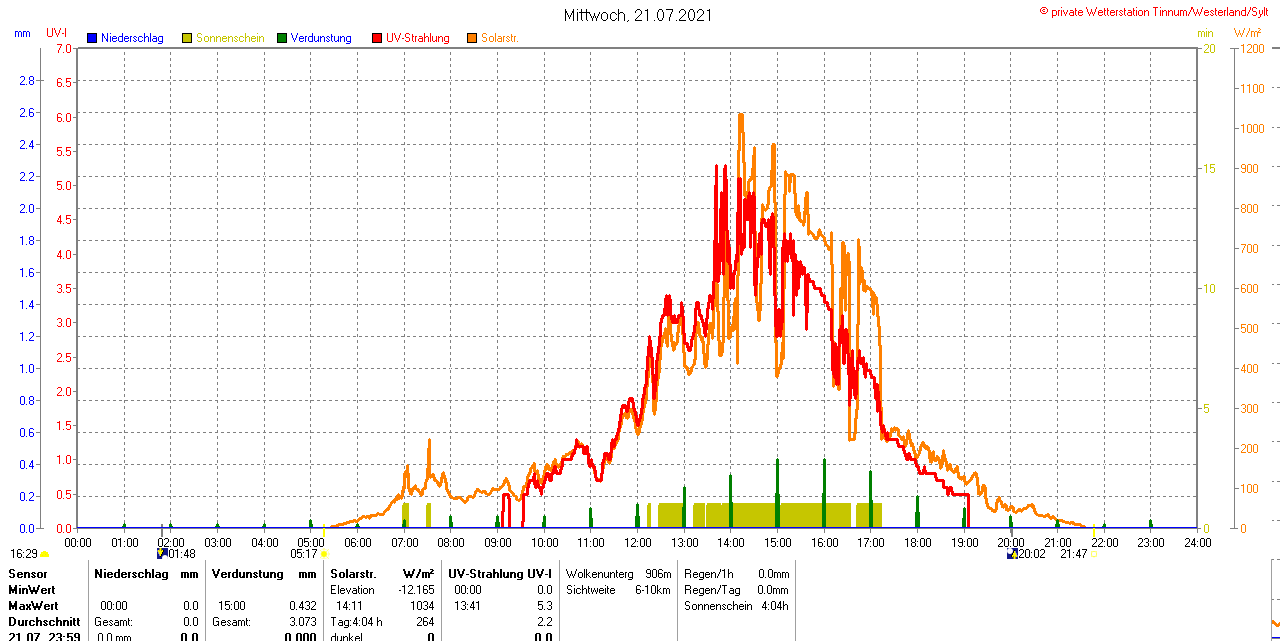1280x641 pixels.
Task: Select the Verdunstung legend text label
Action: (321, 38)
